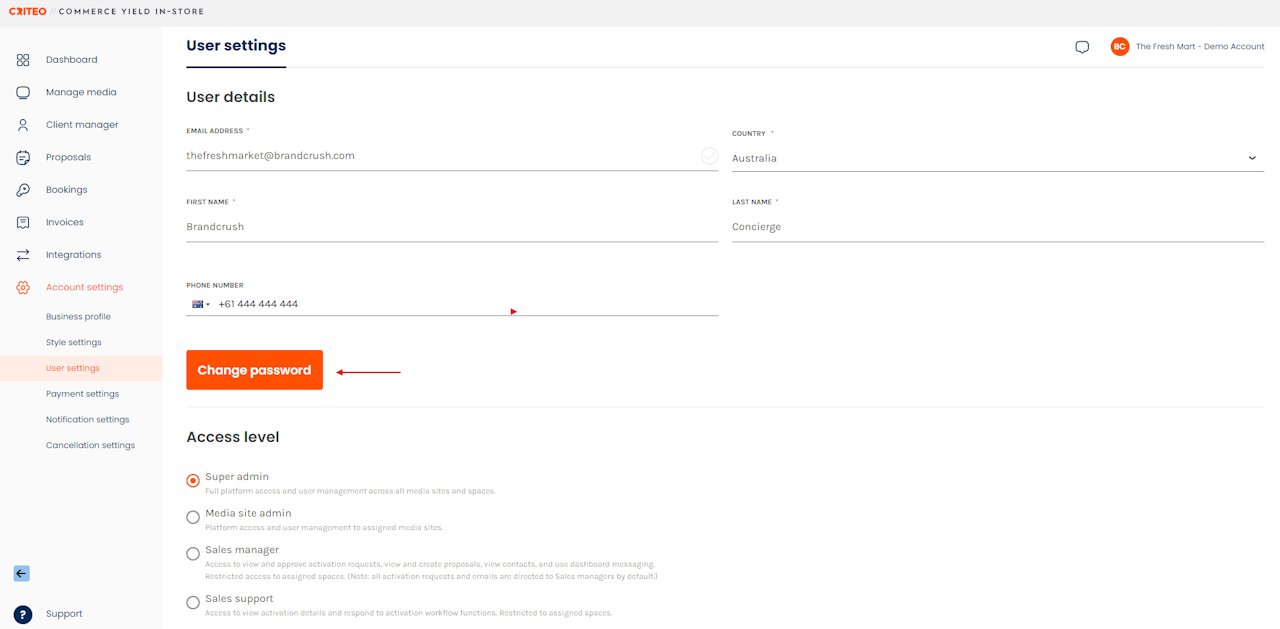Click the Criteo logo
This screenshot has height=629, width=1280.
(27, 12)
